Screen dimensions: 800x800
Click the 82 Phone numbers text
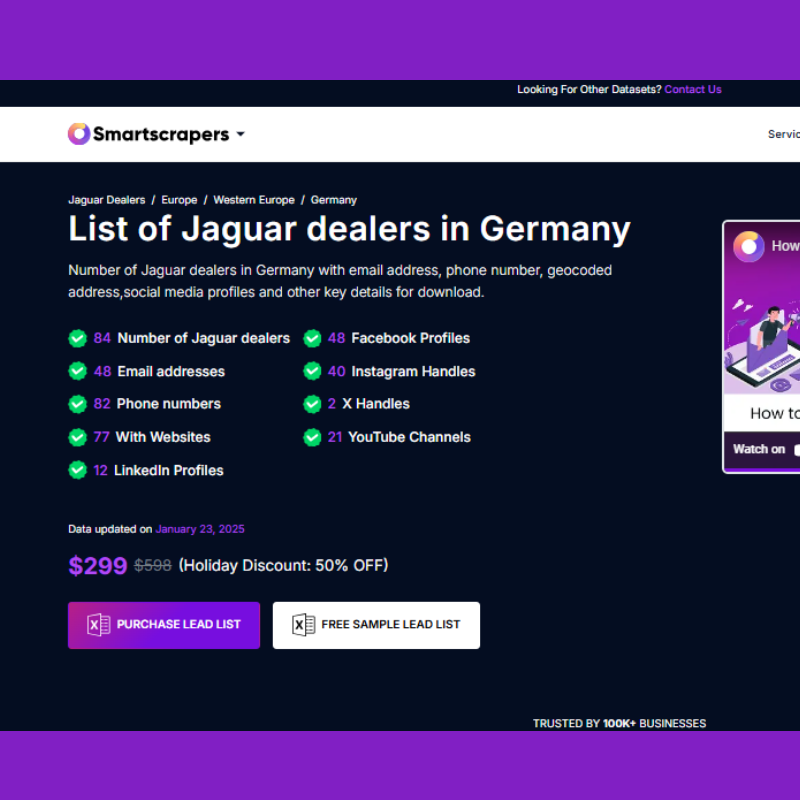pyautogui.click(x=157, y=404)
